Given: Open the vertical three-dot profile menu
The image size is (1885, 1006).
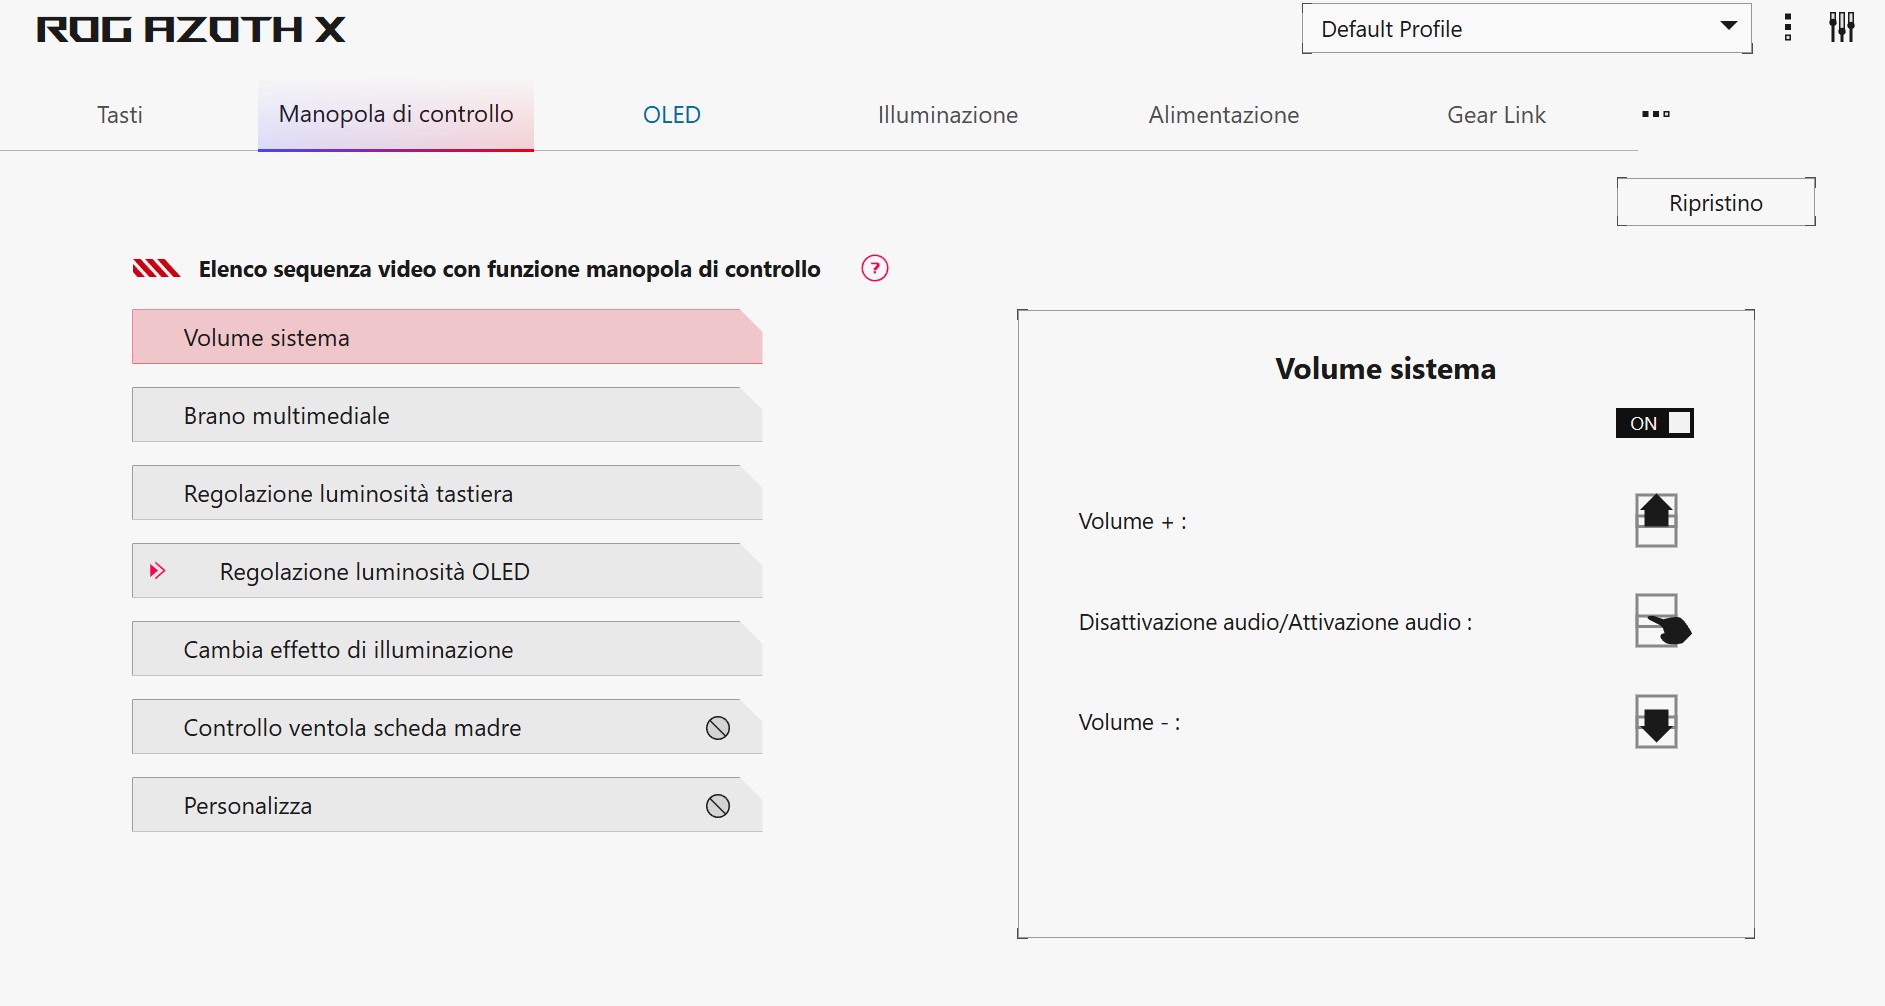Looking at the screenshot, I should pos(1788,28).
